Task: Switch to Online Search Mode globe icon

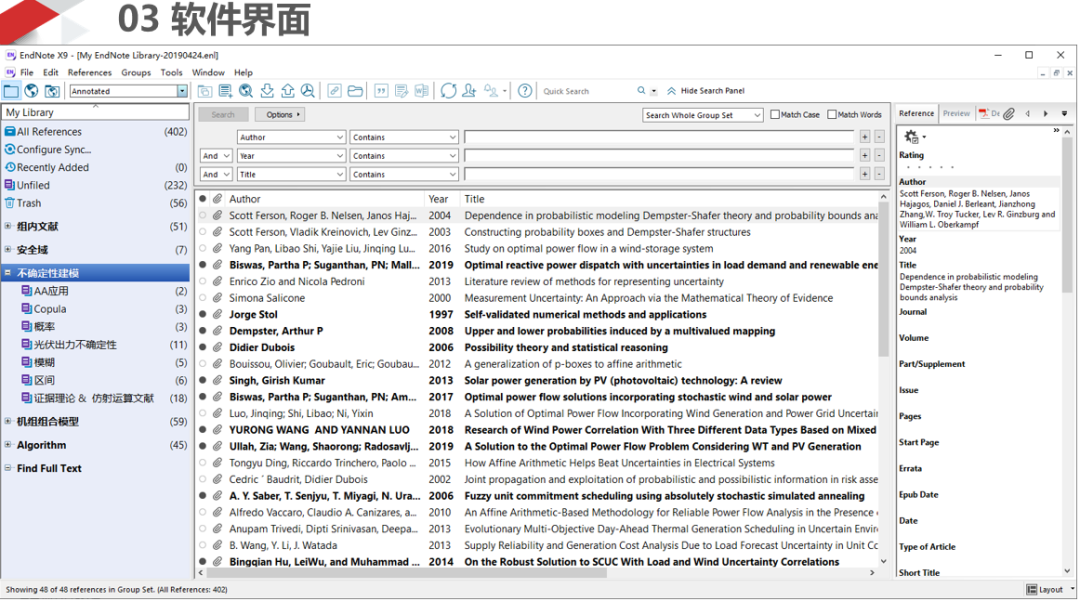Action: click(x=31, y=91)
